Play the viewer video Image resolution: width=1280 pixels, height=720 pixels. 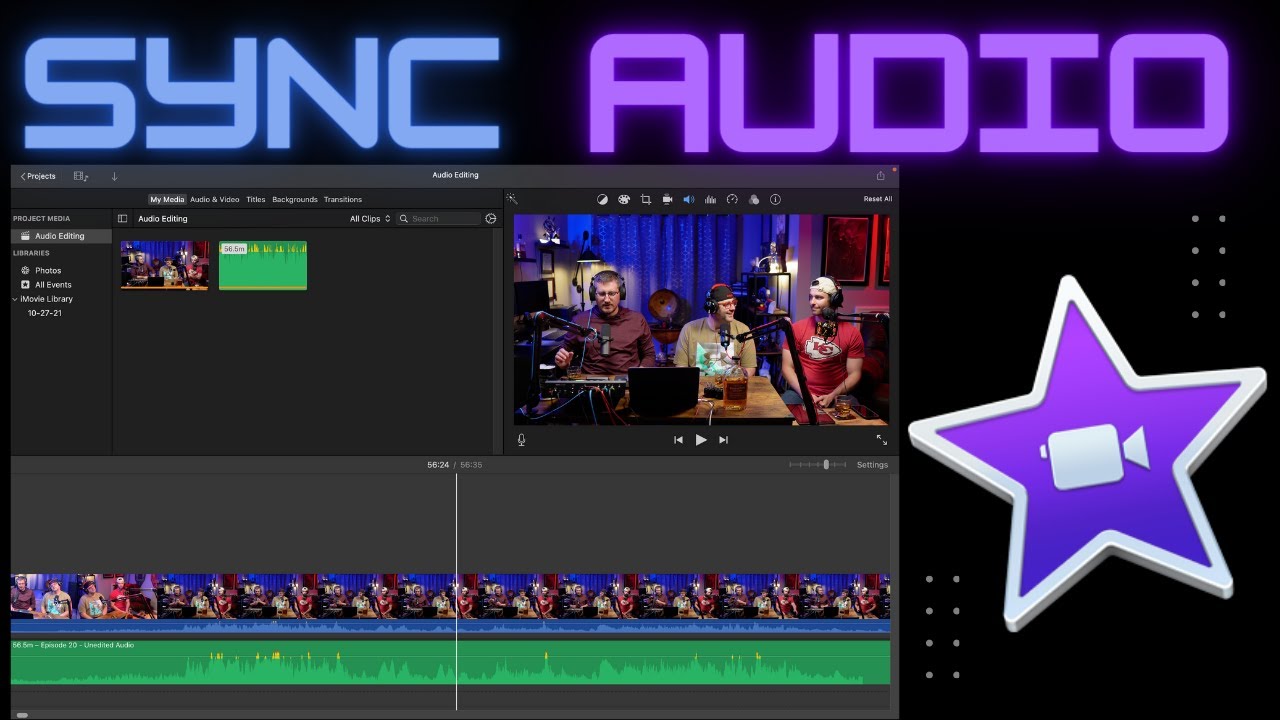click(701, 440)
